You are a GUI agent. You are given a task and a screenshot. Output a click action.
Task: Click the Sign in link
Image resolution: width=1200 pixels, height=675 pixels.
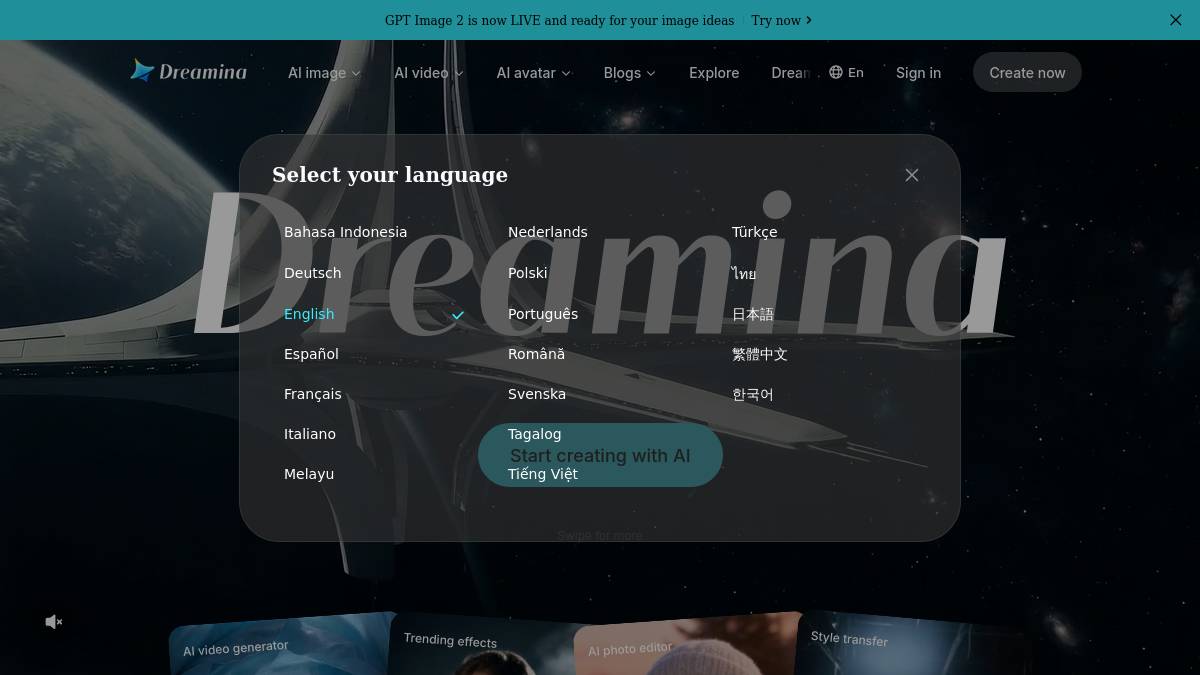tap(918, 73)
